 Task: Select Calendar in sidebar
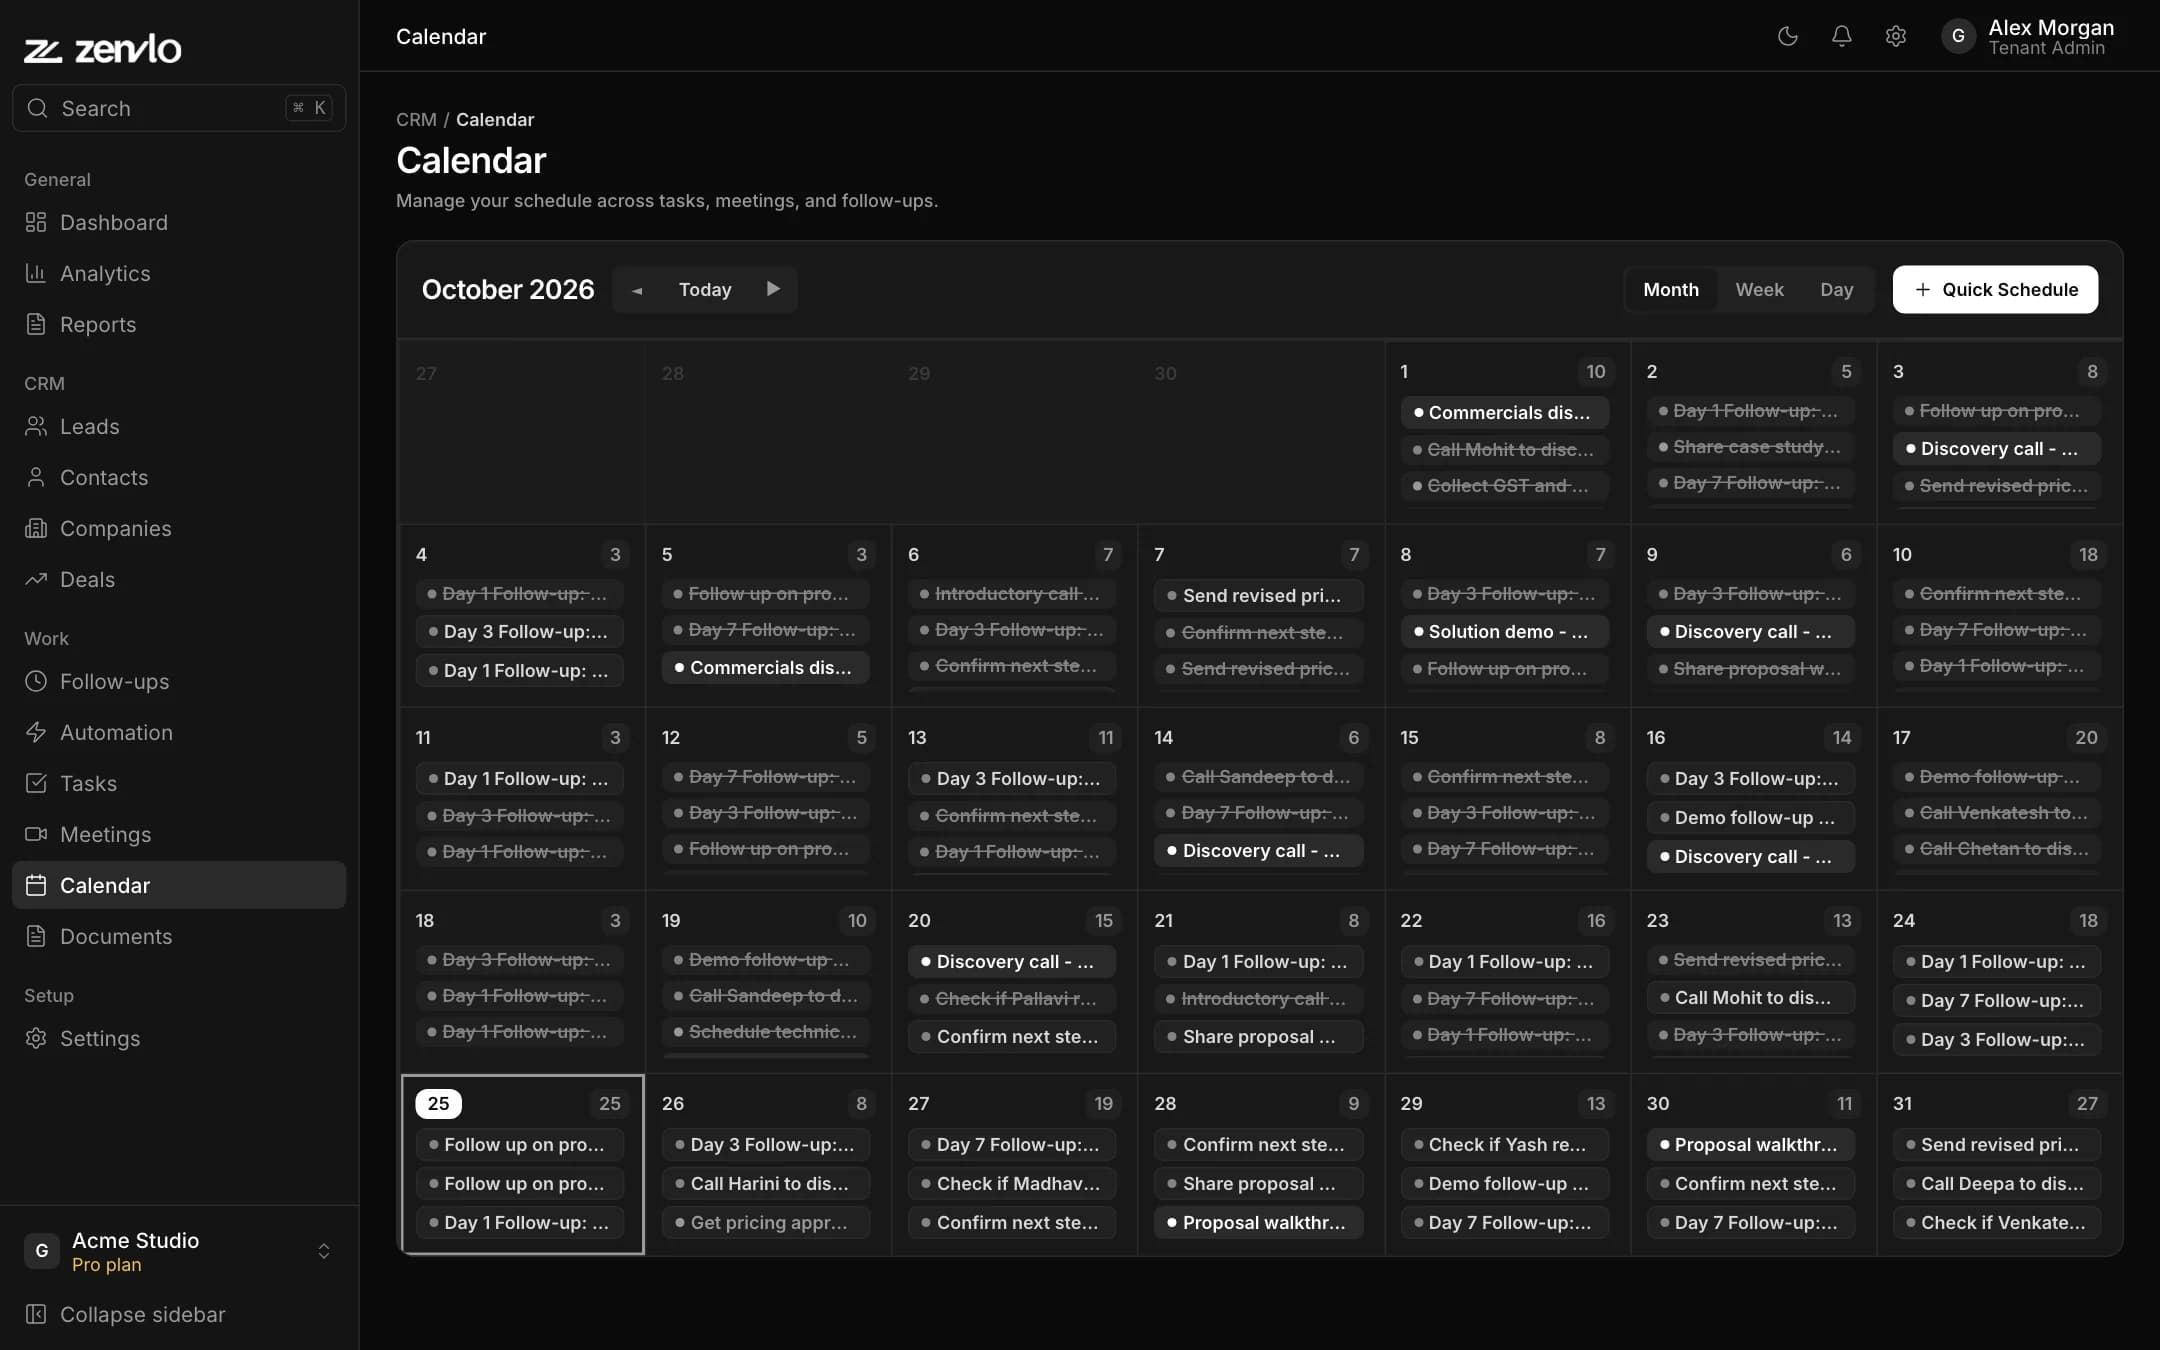(179, 885)
